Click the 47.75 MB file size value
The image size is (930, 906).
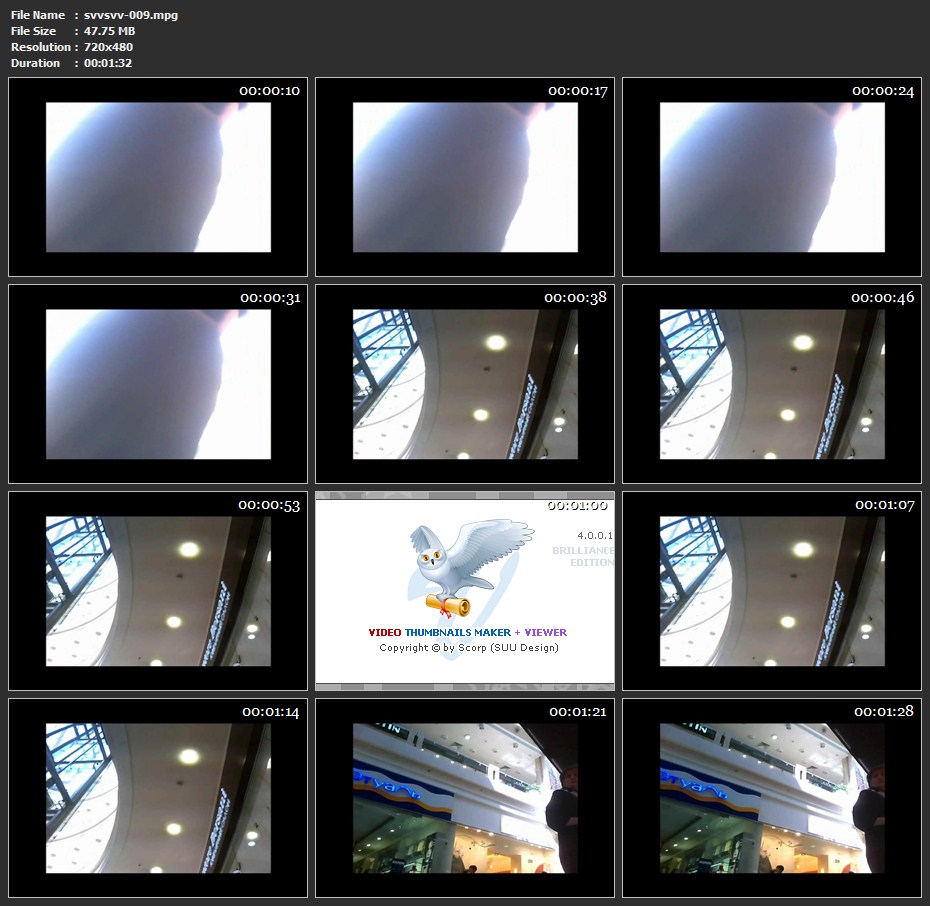pos(109,31)
